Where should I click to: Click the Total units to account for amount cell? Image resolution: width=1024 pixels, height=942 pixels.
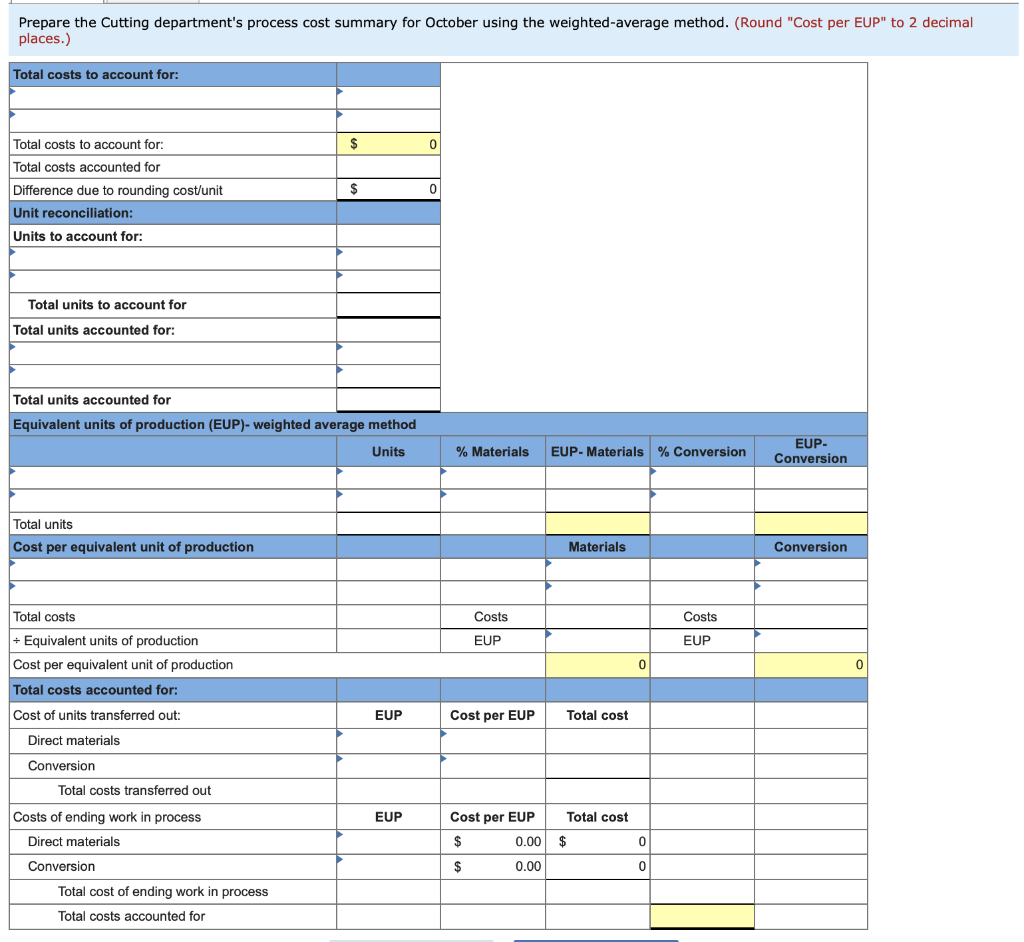click(x=389, y=305)
